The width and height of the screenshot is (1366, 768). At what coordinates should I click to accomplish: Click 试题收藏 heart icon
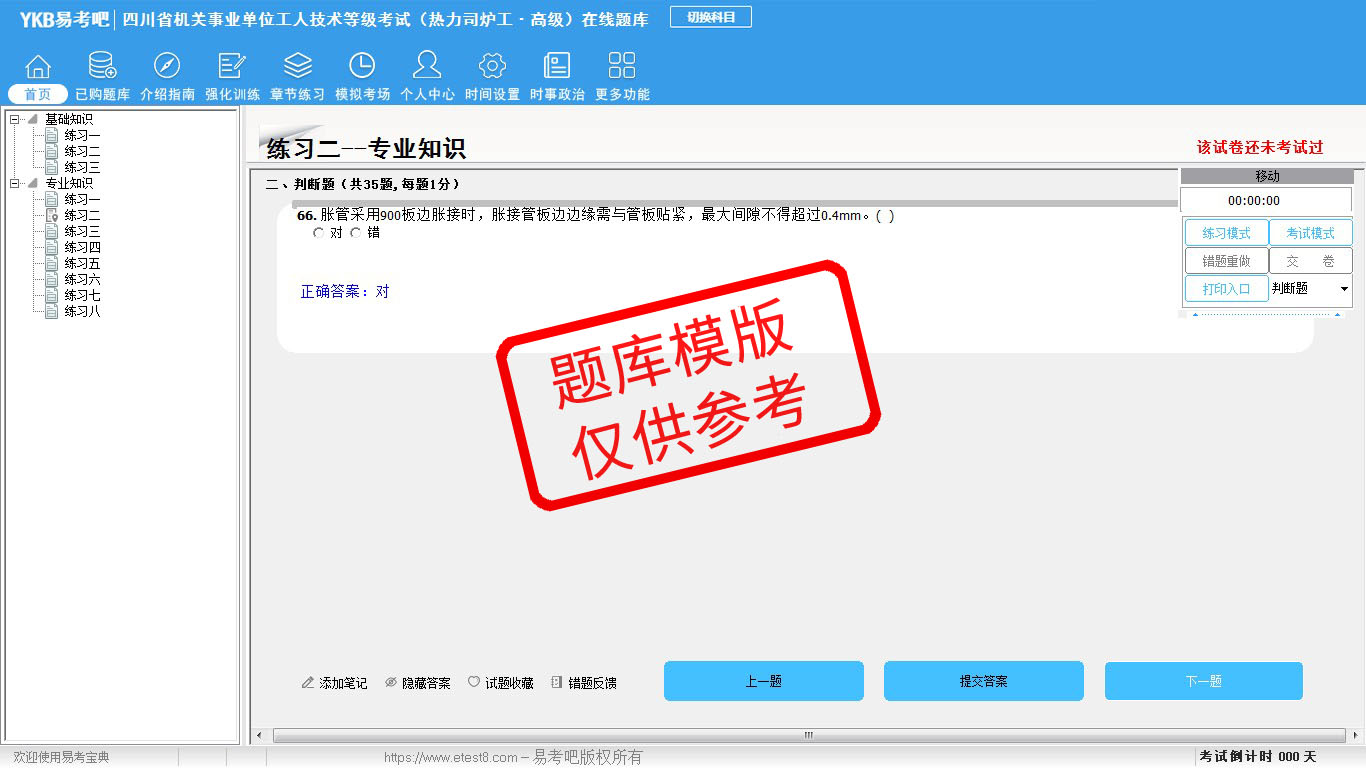tap(474, 683)
